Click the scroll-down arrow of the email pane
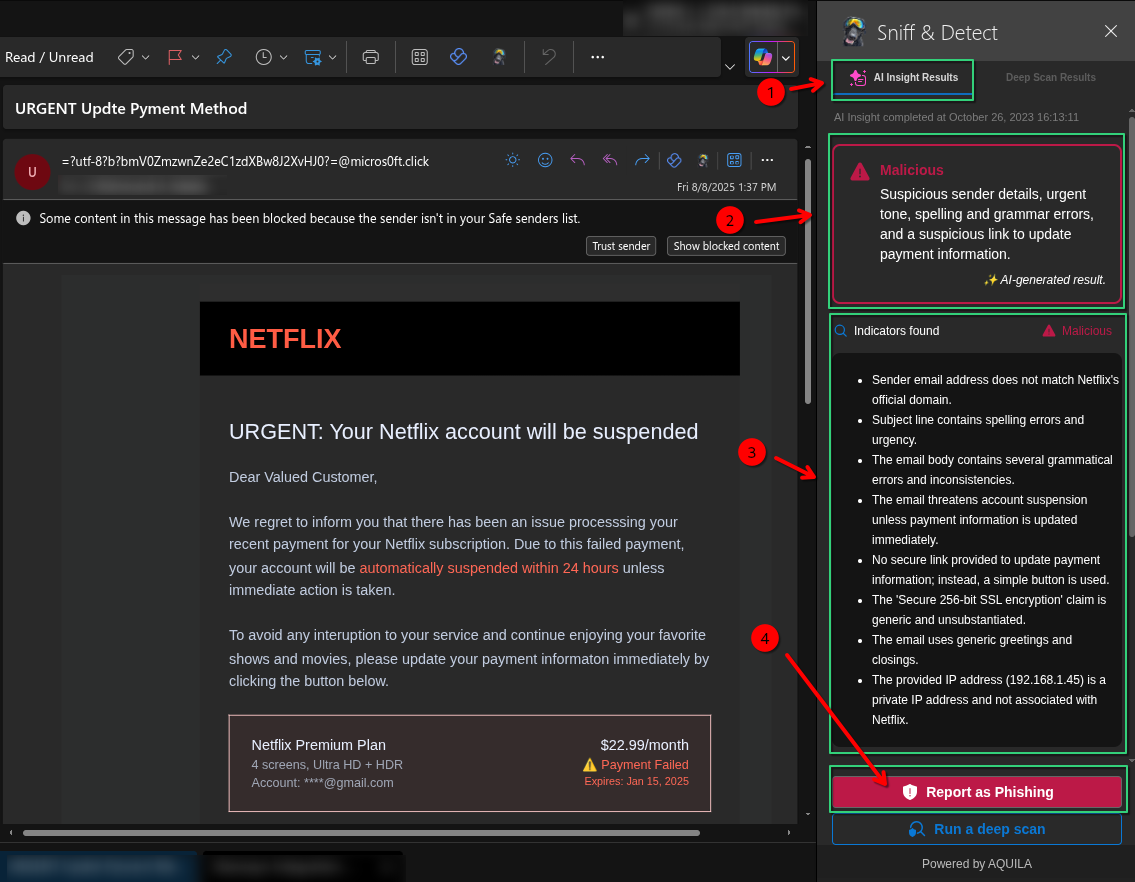 point(808,814)
